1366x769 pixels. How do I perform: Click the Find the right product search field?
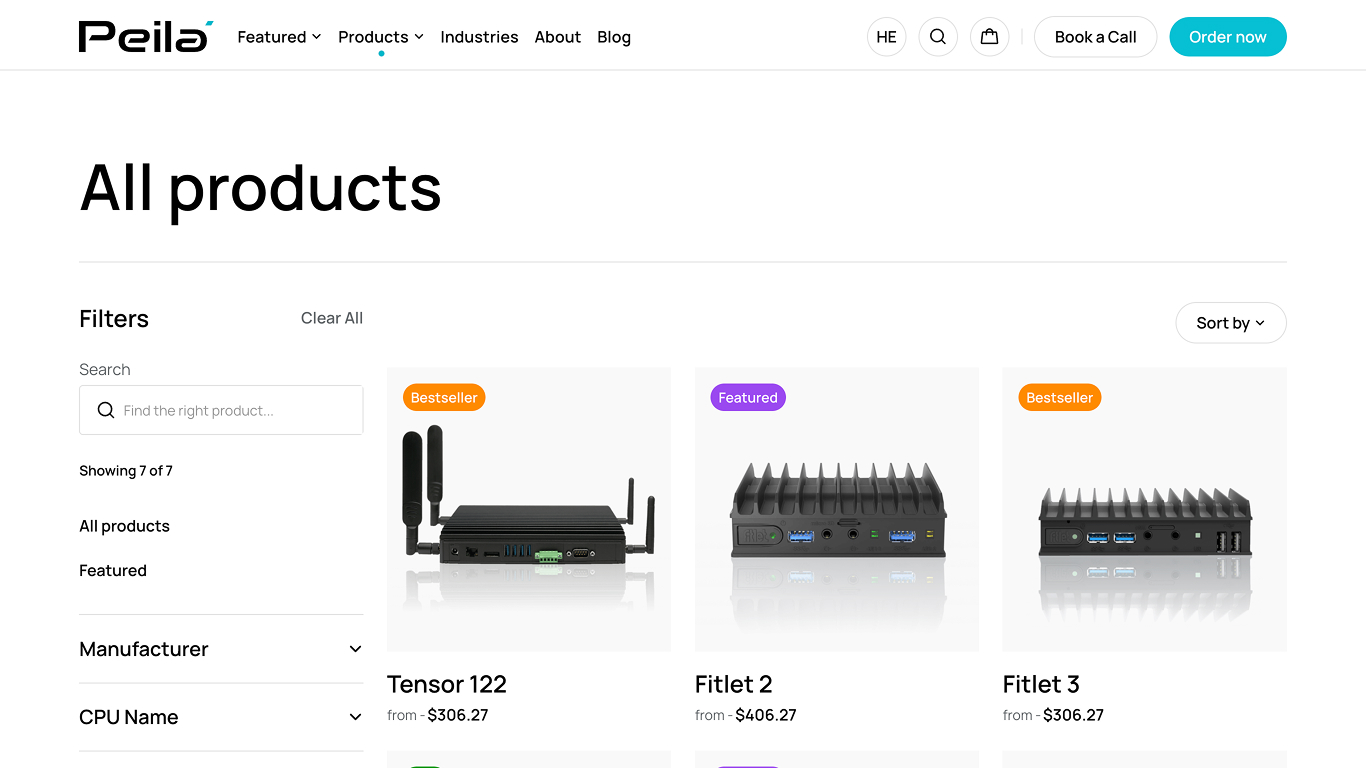[x=221, y=410]
